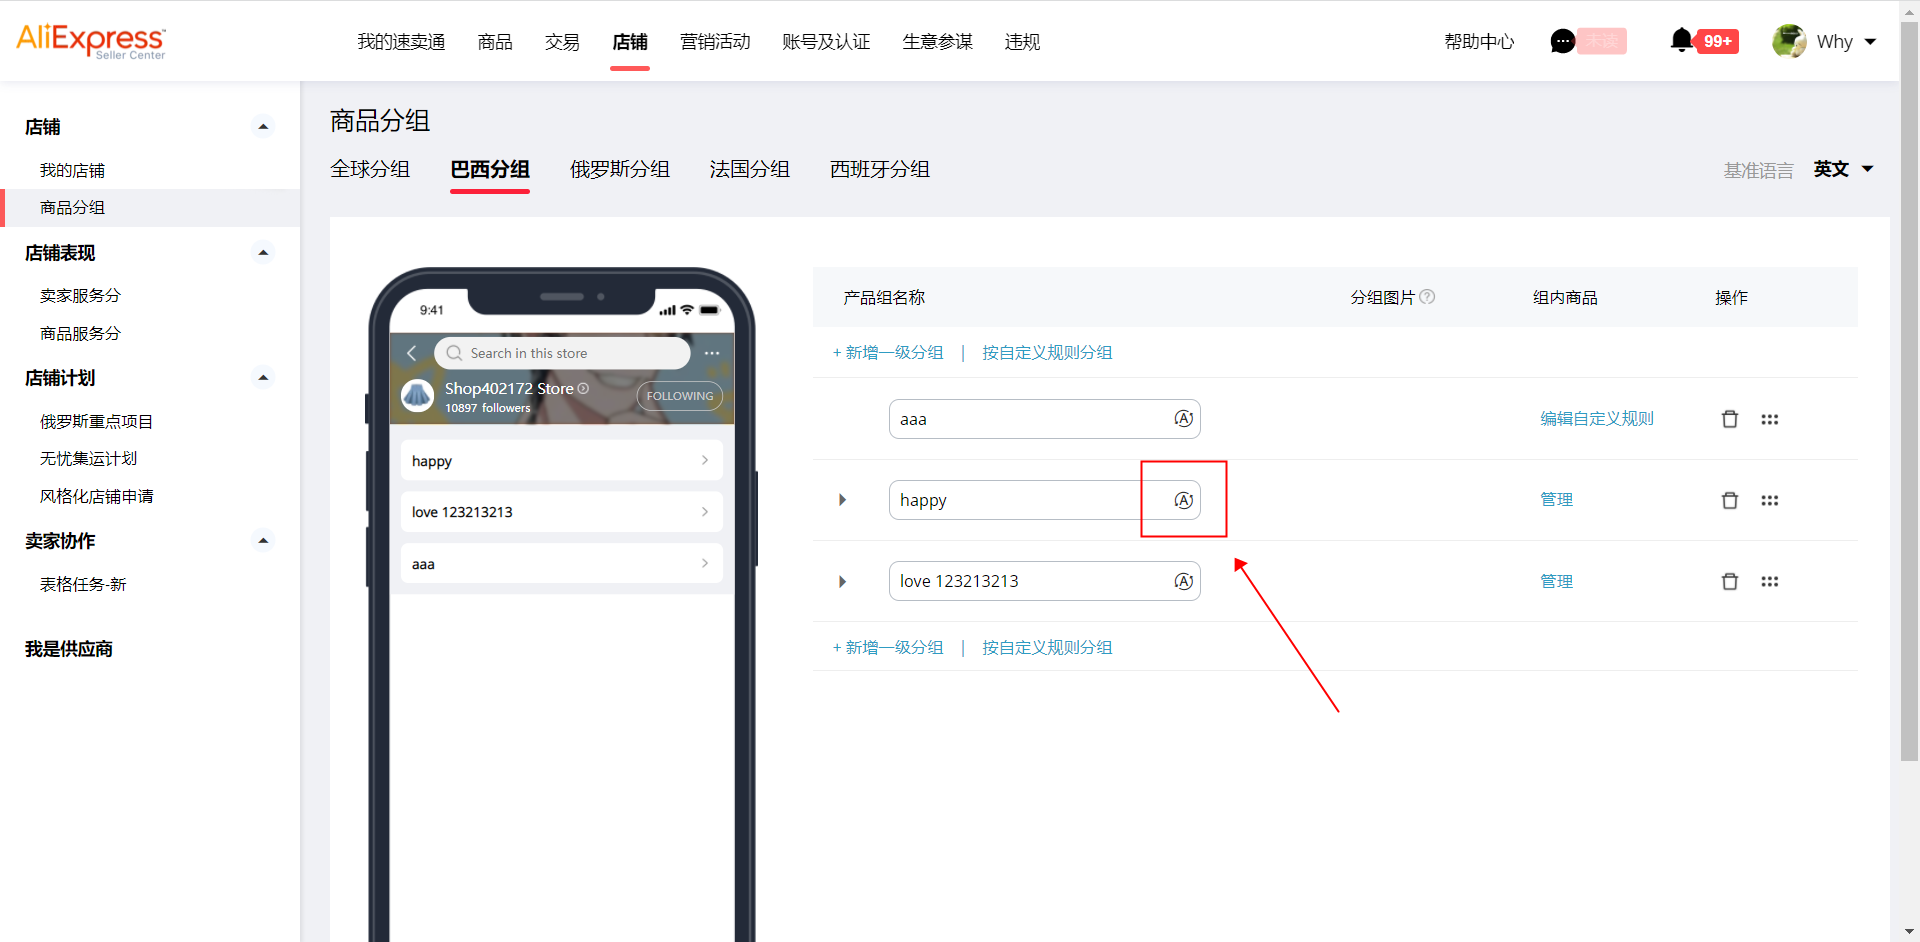The height and width of the screenshot is (942, 1920).
Task: Switch to 全球分组 tab
Action: point(370,169)
